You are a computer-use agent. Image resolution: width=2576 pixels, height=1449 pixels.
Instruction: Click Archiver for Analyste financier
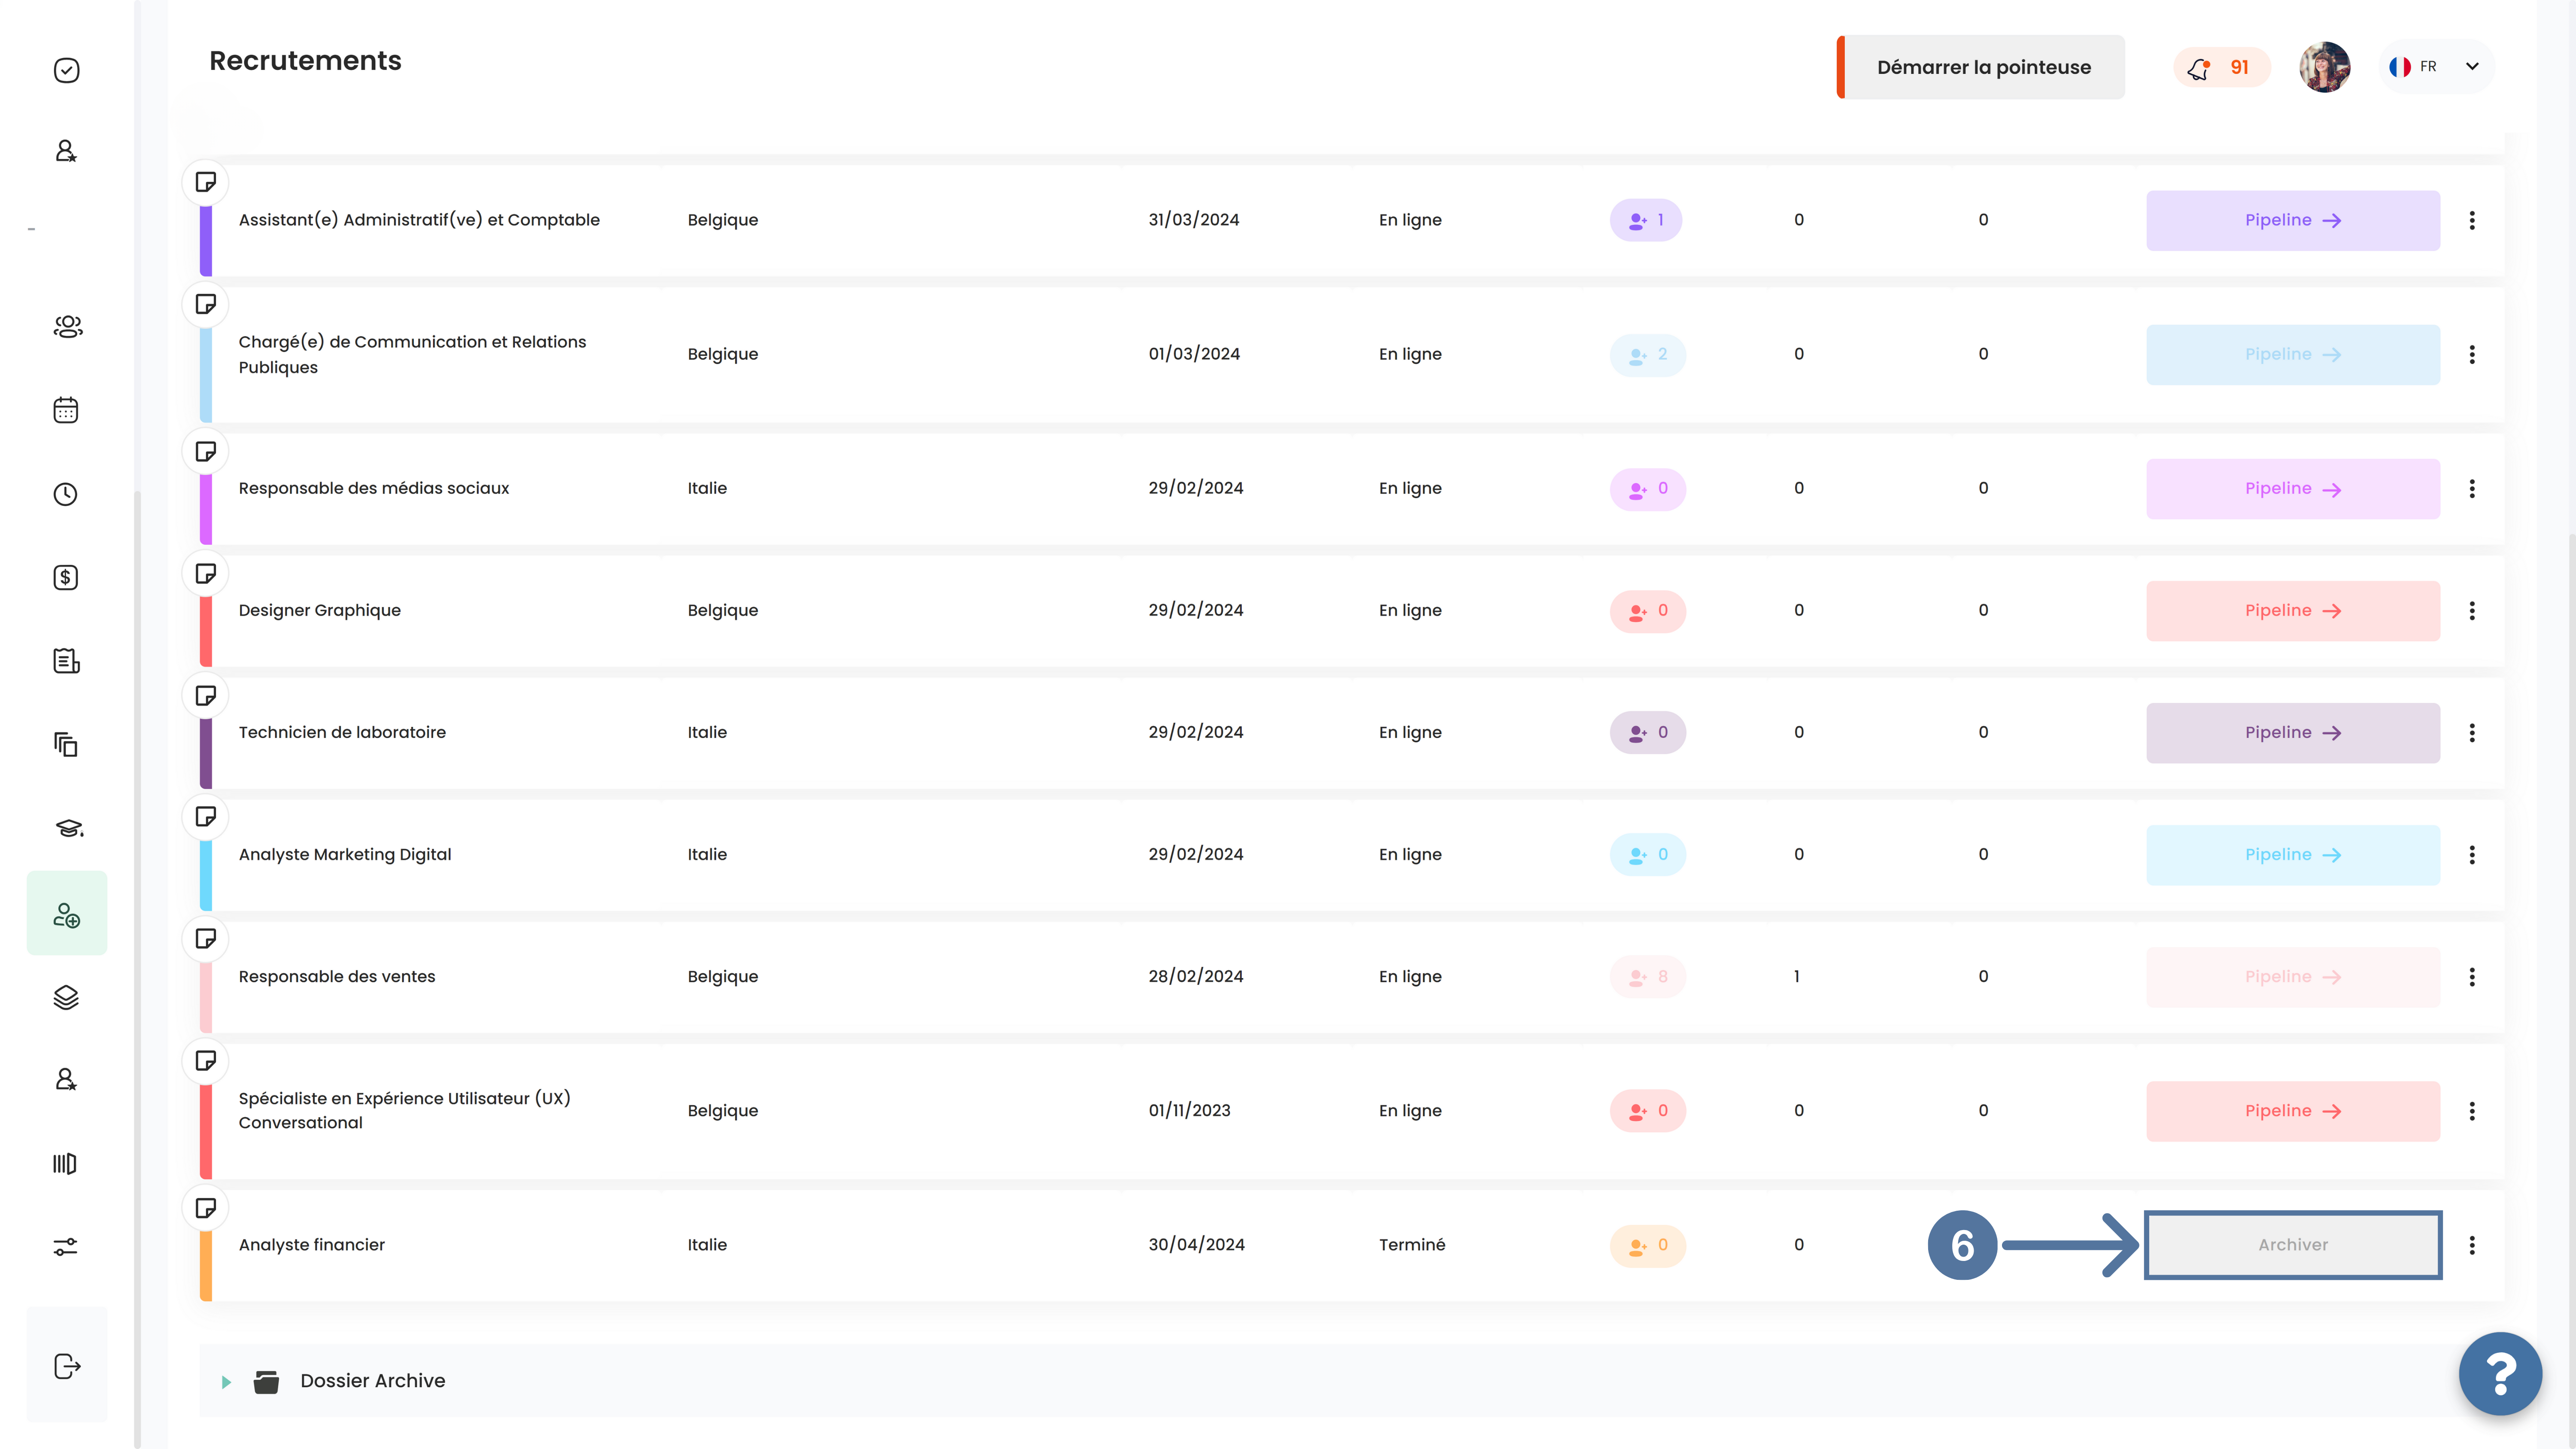tap(2293, 1244)
